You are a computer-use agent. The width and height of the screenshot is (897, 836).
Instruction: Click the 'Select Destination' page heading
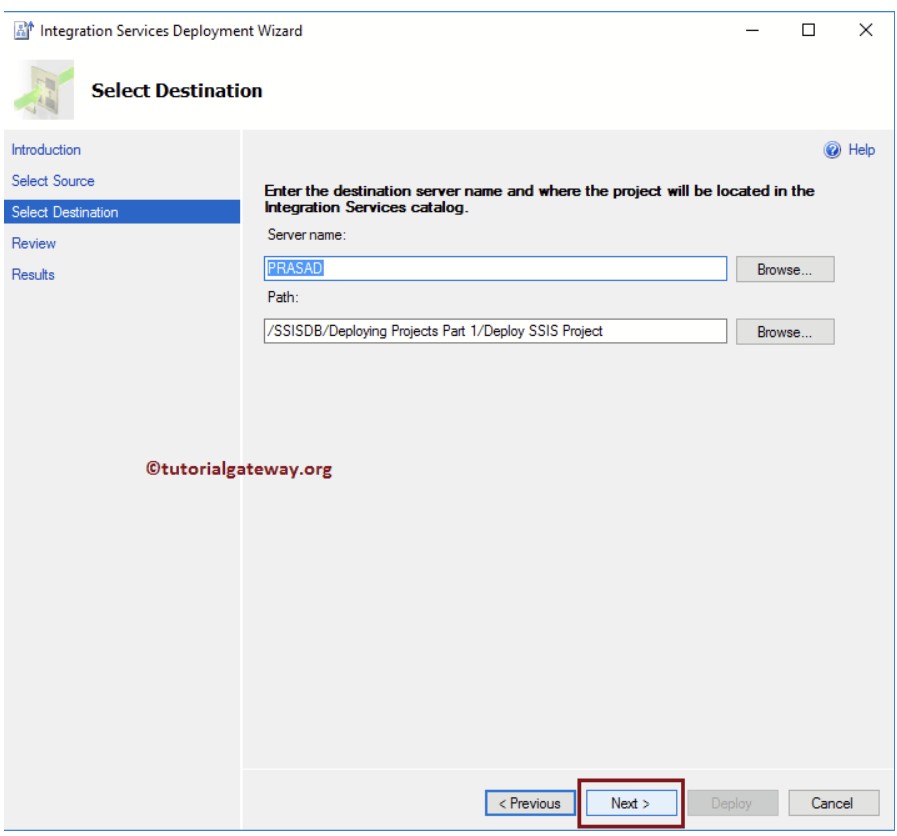177,90
